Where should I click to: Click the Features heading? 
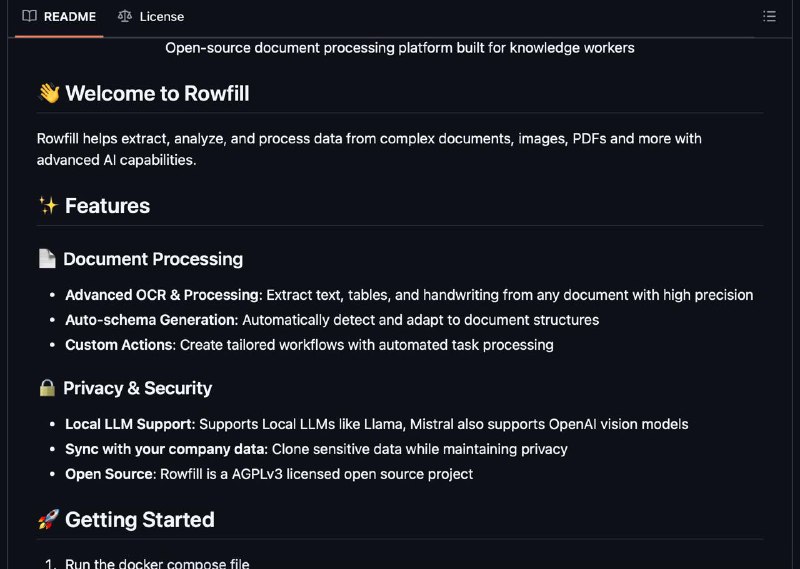tap(107, 206)
